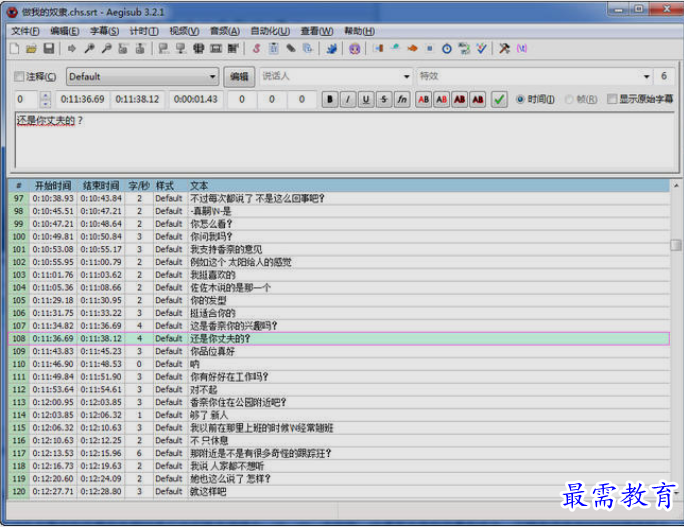This screenshot has height=527, width=684.
Task: Click the 编辑 style edit button
Action: pyautogui.click(x=239, y=76)
